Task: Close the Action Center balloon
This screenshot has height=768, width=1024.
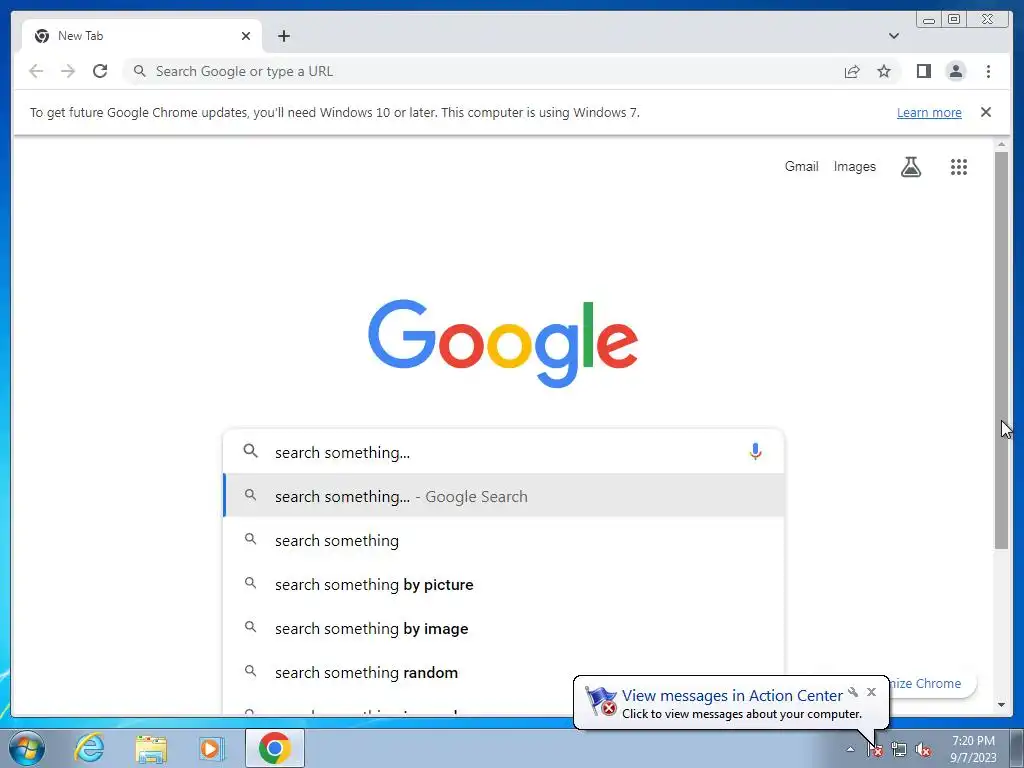Action: (x=871, y=692)
